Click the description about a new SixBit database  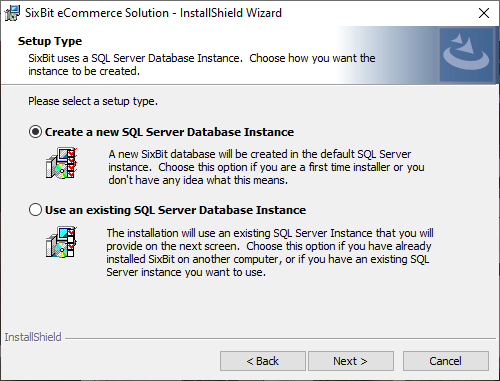[x=266, y=167]
